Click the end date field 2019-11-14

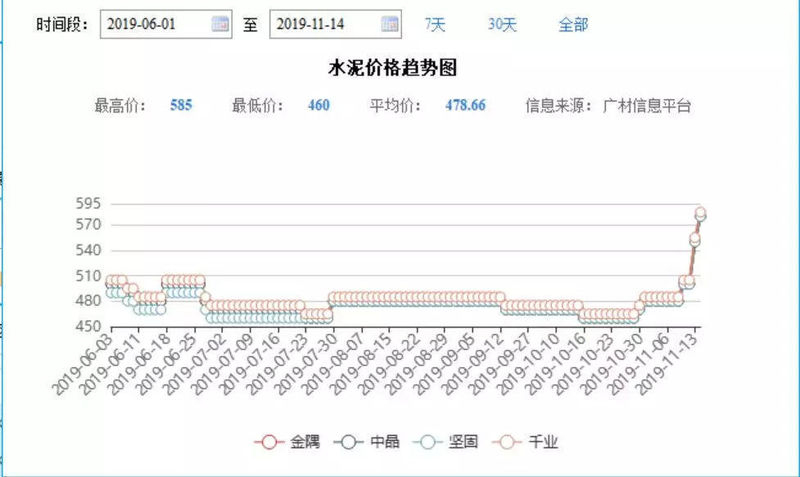pyautogui.click(x=335, y=24)
